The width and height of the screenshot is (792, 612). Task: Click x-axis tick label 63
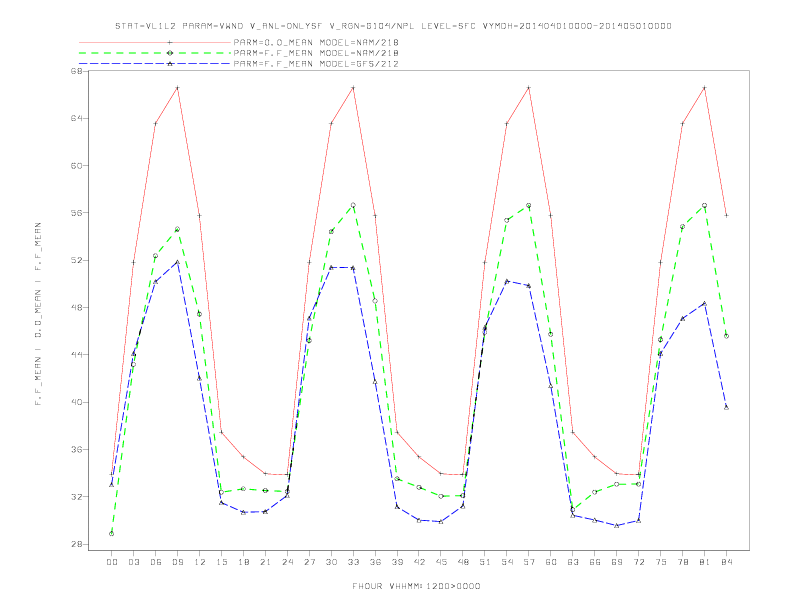pyautogui.click(x=573, y=562)
